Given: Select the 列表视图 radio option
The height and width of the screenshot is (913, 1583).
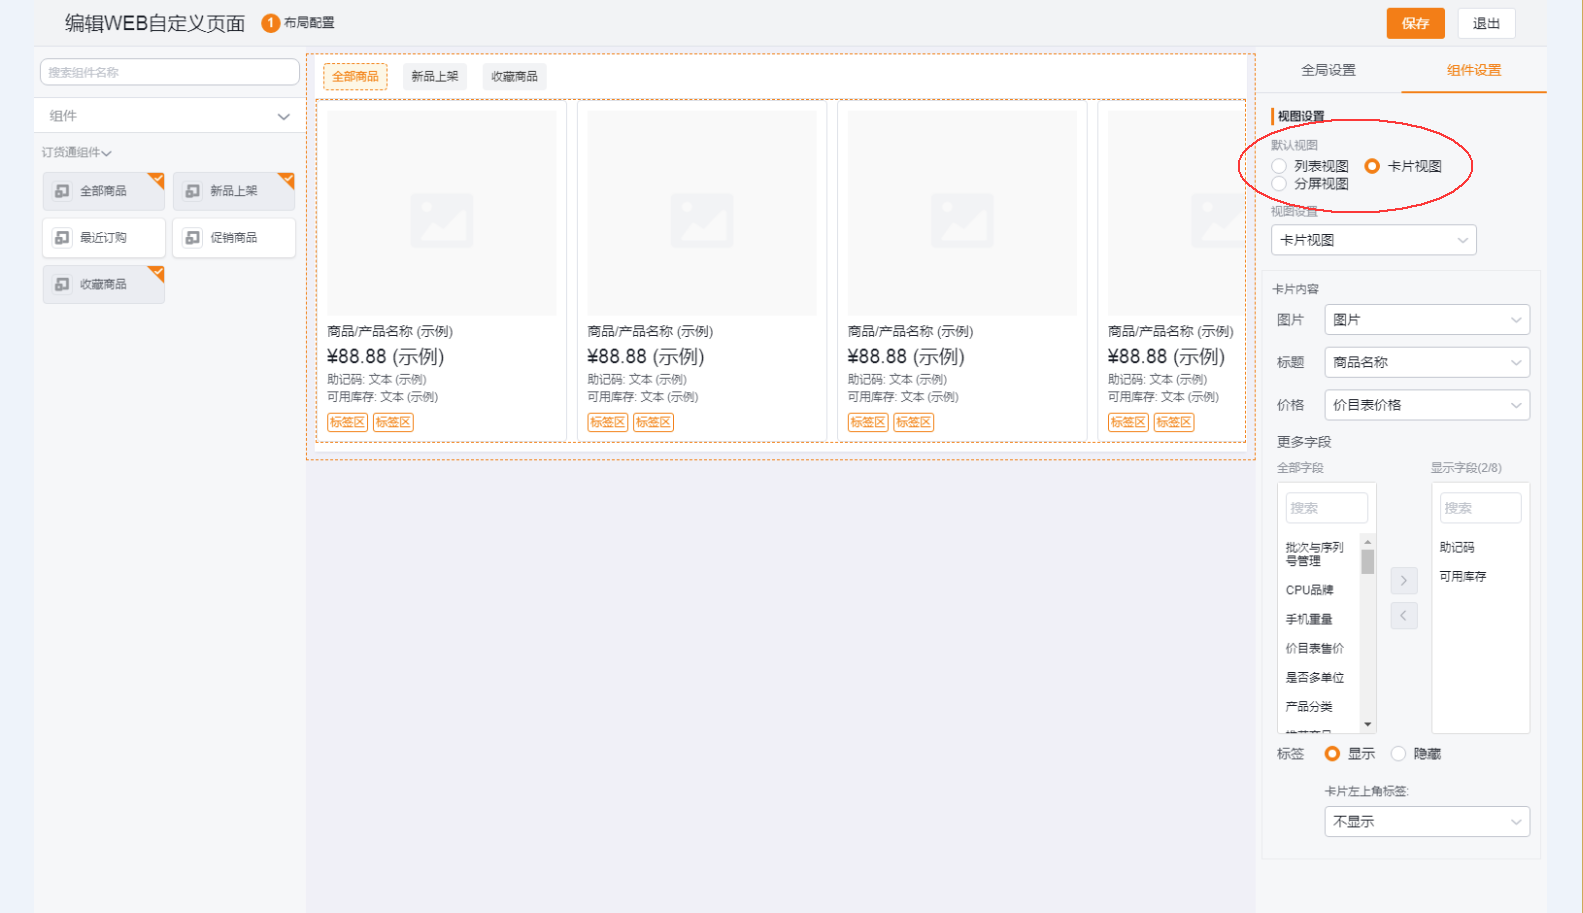Looking at the screenshot, I should click(1279, 166).
